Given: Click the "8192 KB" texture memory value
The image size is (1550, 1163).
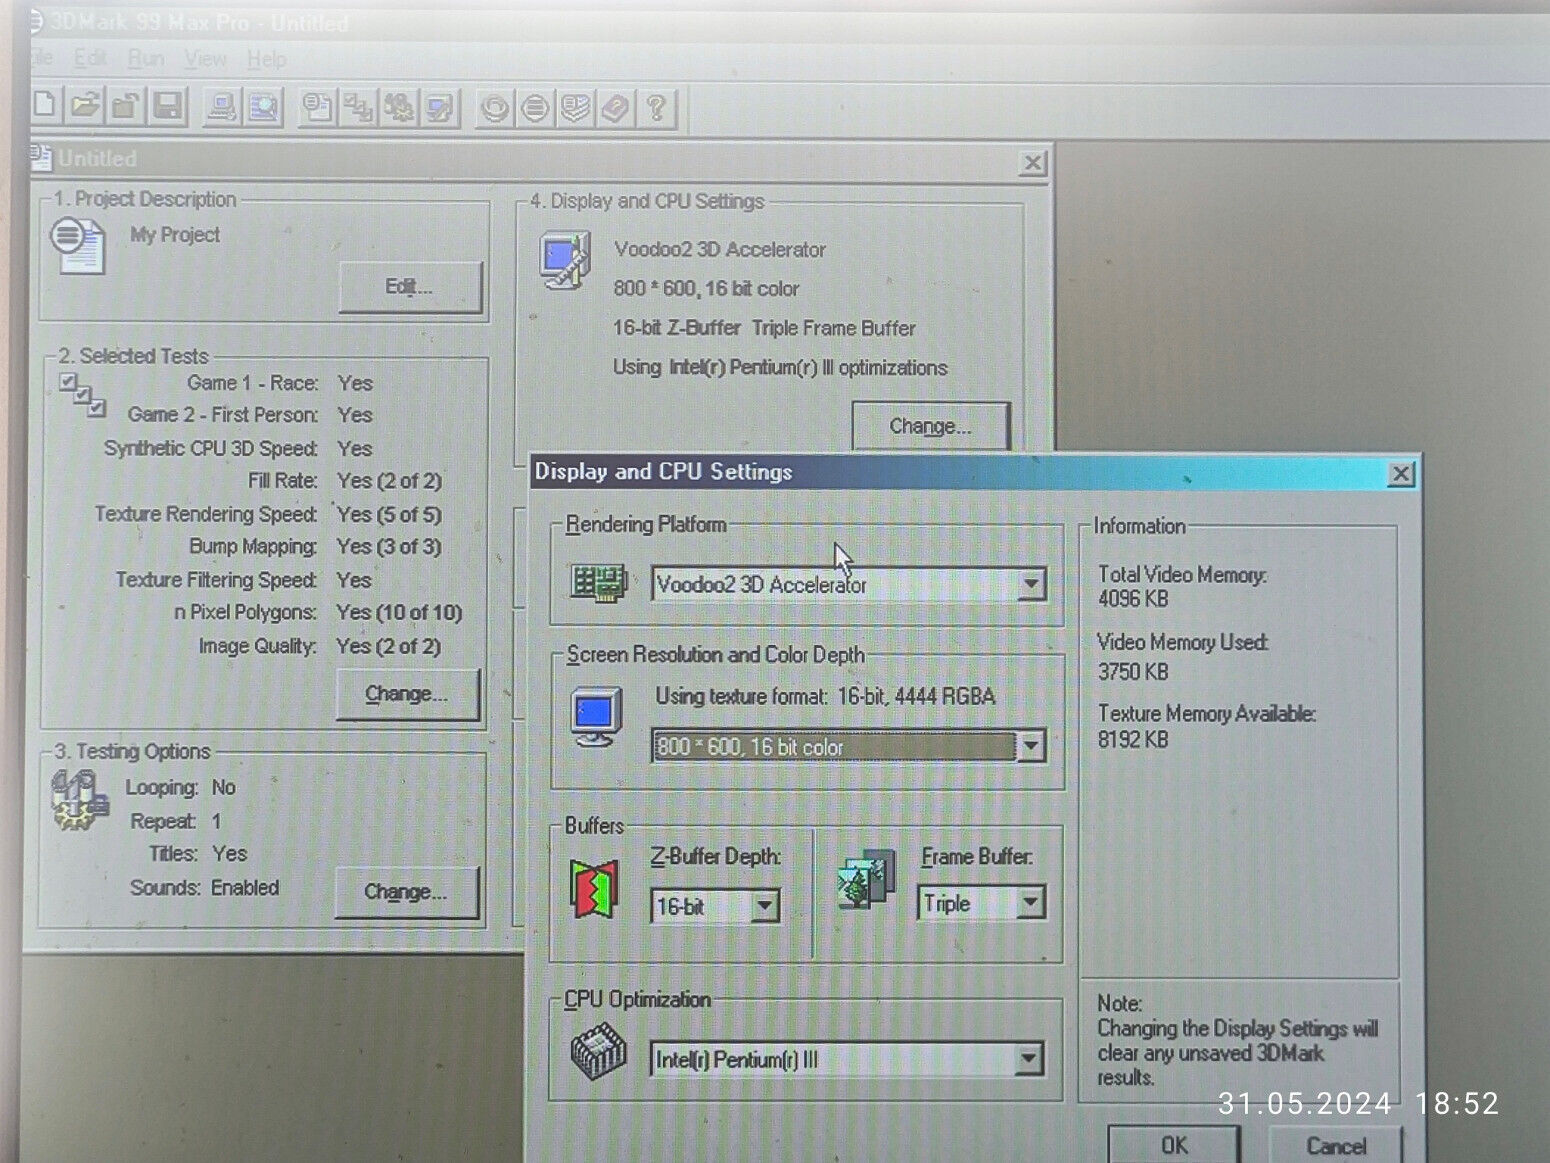Looking at the screenshot, I should click(1133, 740).
